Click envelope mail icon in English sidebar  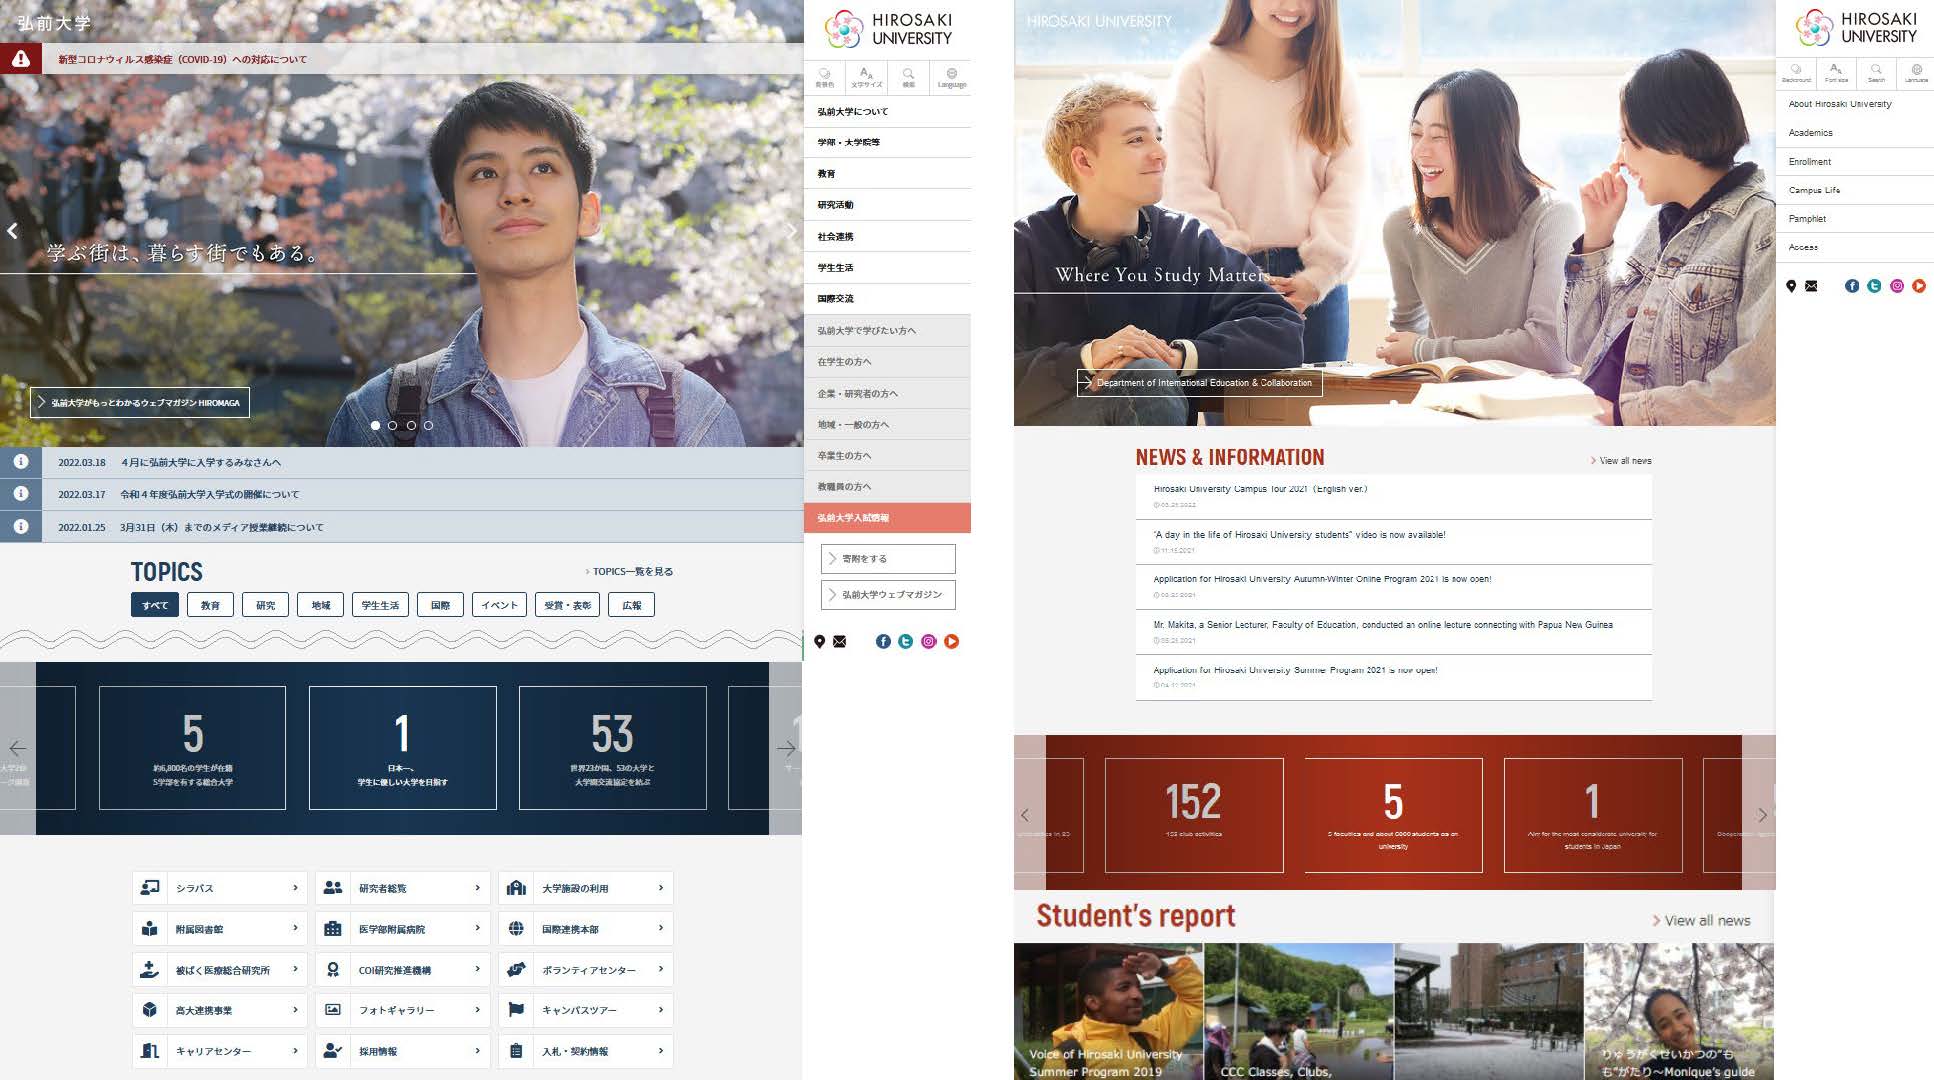click(1811, 286)
